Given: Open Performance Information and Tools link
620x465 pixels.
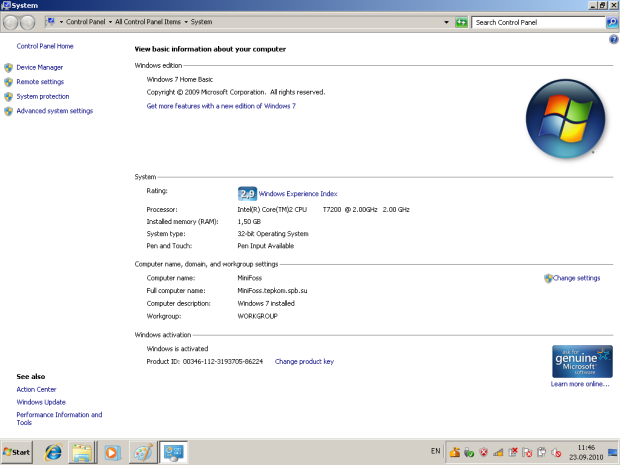Looking at the screenshot, I should pos(59,418).
